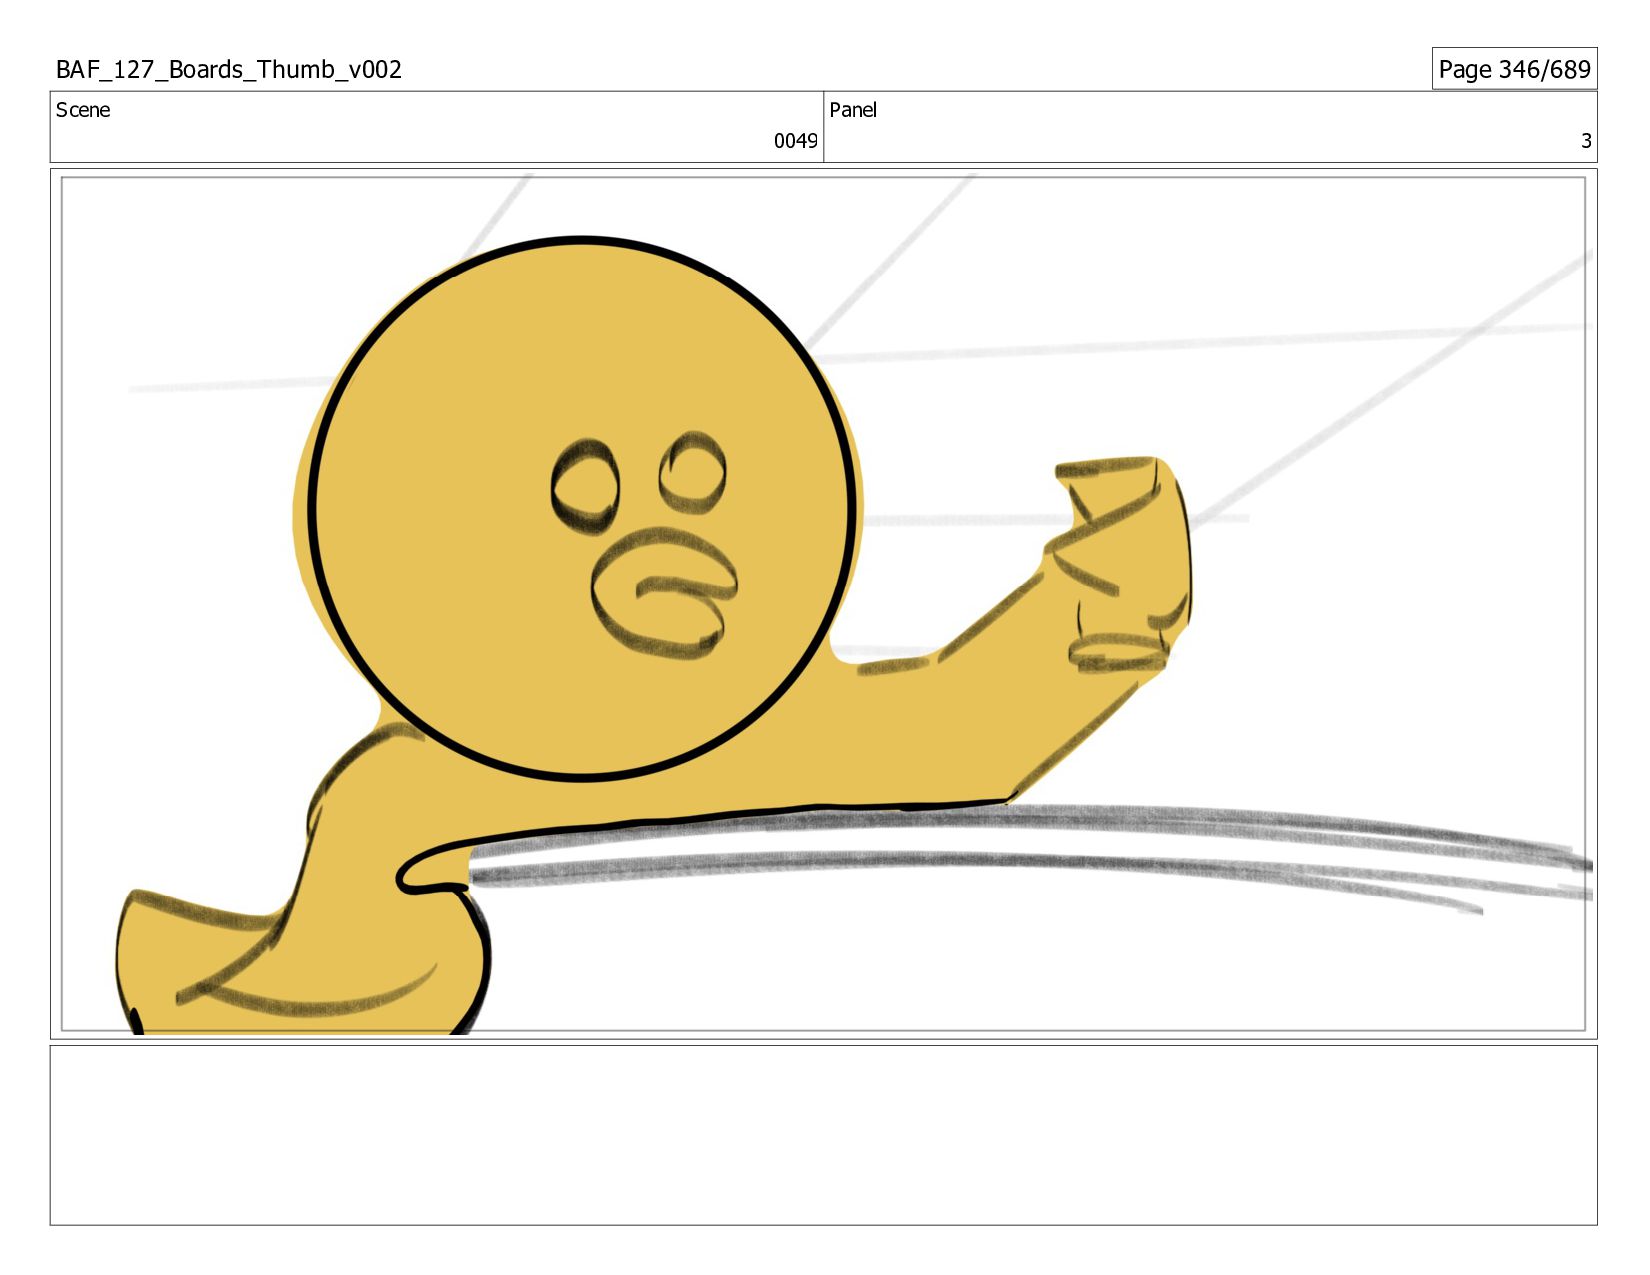Click the Page 346/689 indicator box
Image resolution: width=1650 pixels, height=1275 pixels.
1514,69
